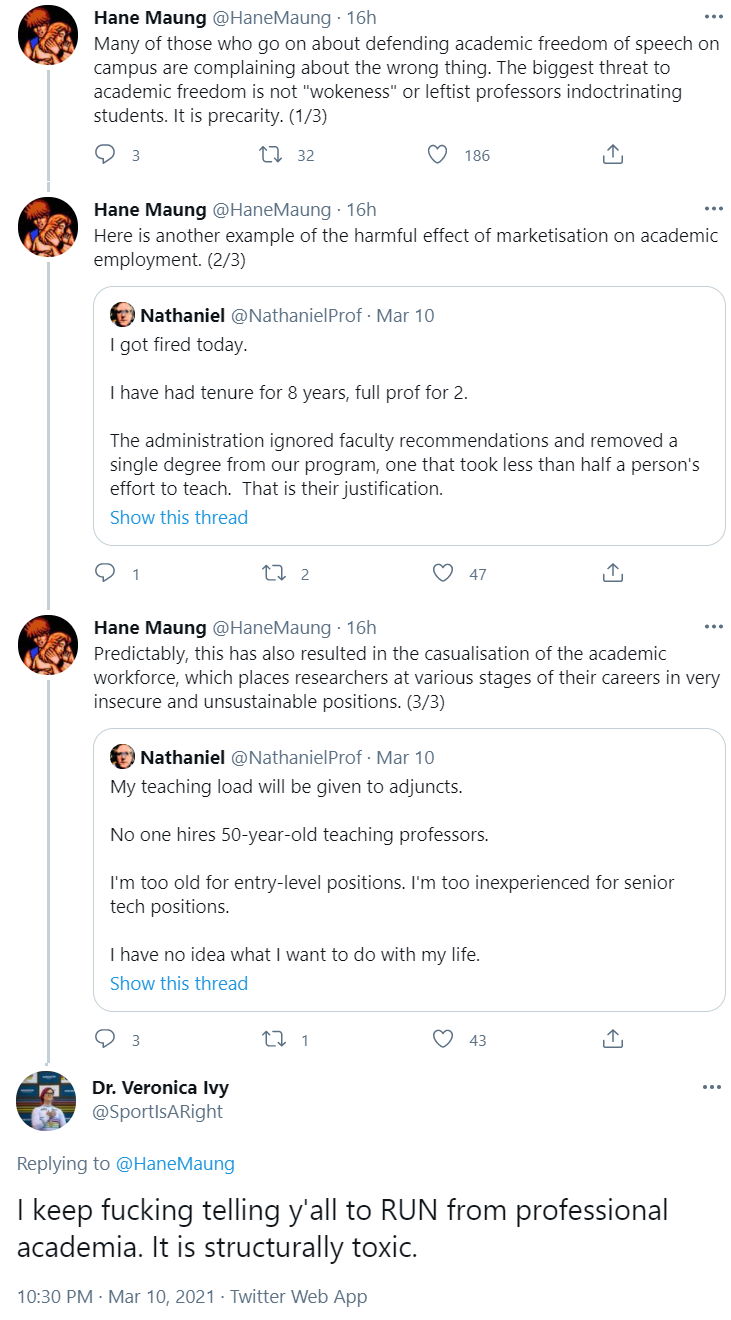
Task: Open more options menu on the (3/3) tweet
Action: 713,627
